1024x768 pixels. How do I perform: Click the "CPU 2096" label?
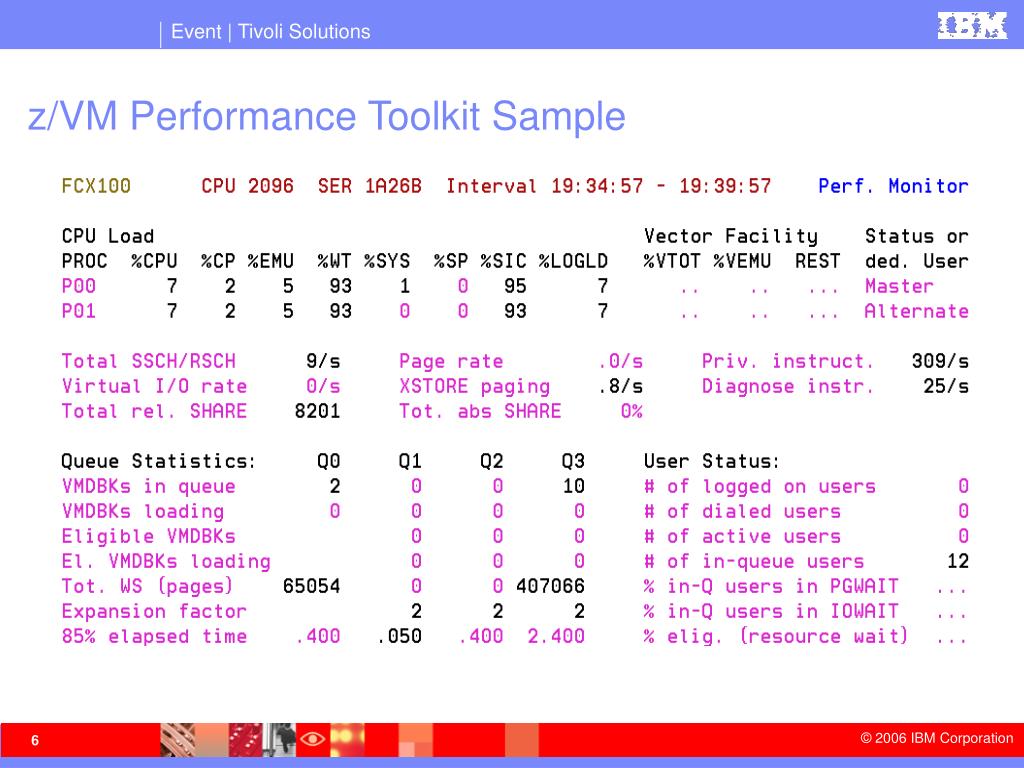(248, 186)
